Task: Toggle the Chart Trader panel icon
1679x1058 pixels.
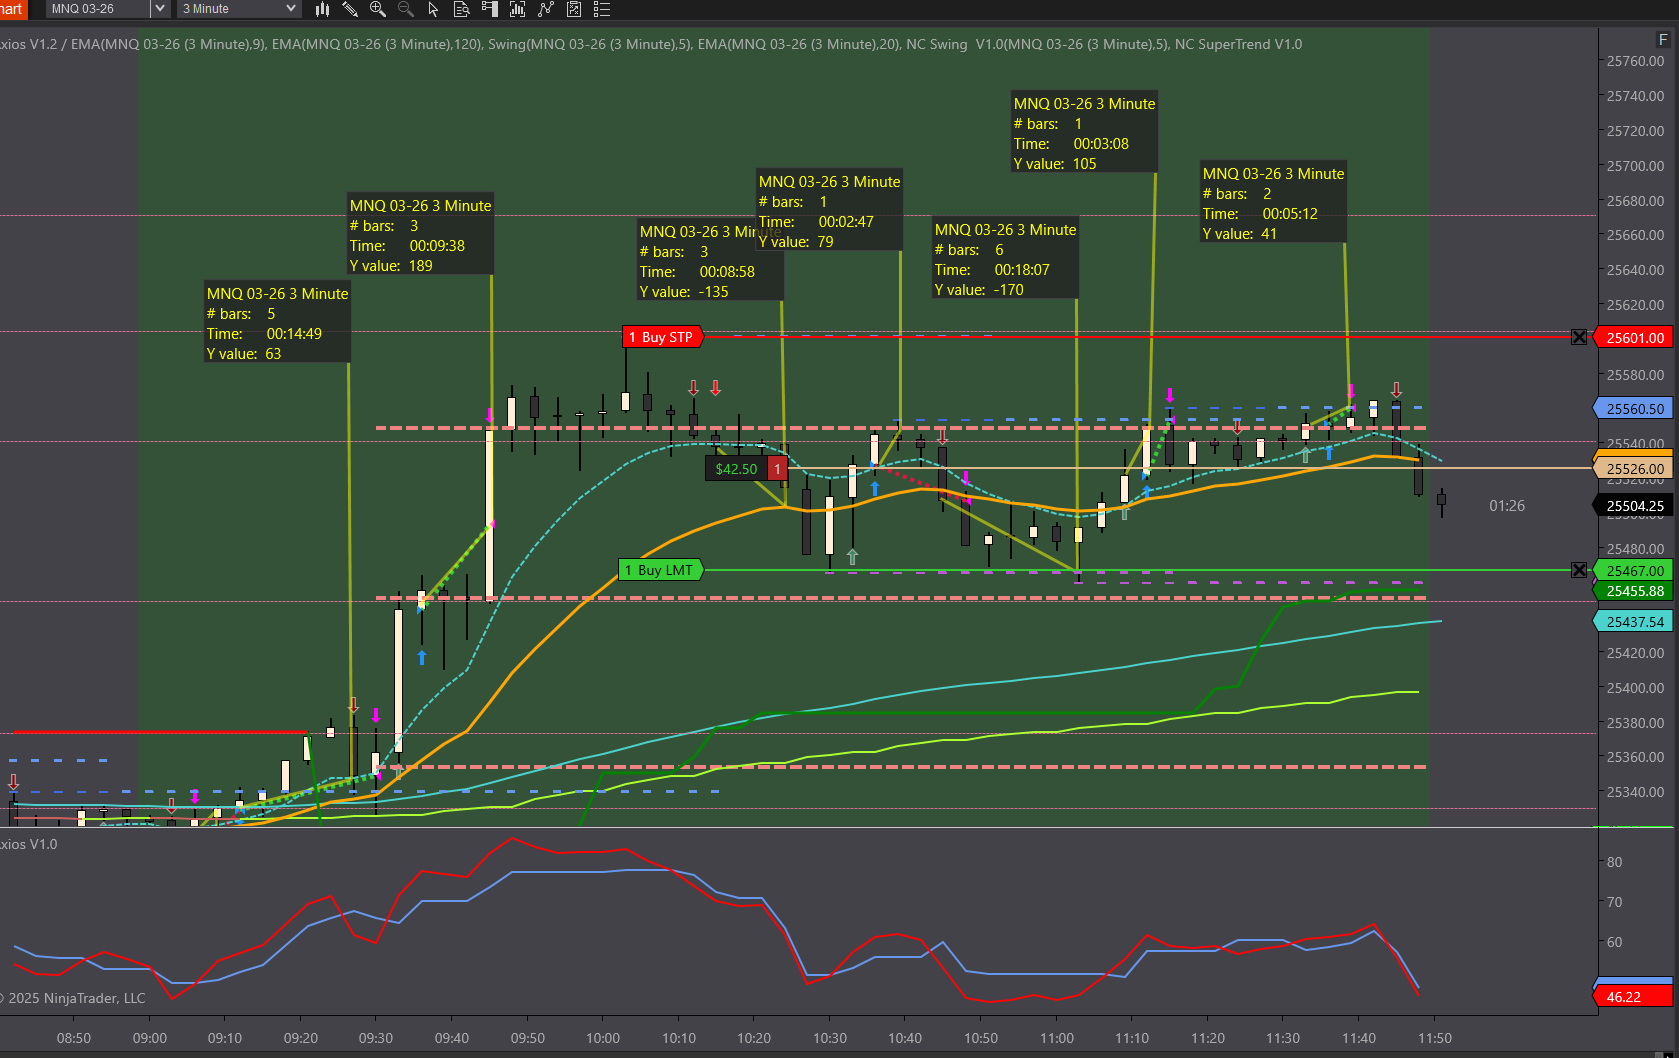Action: [489, 9]
